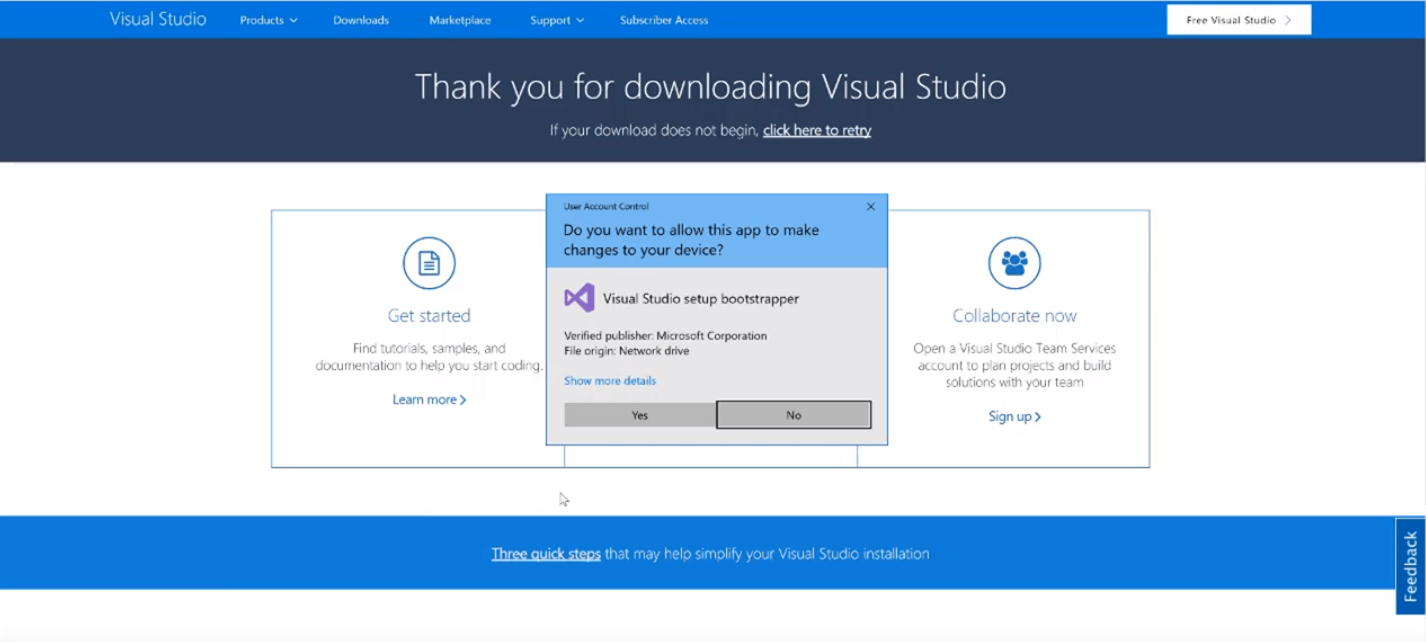Viewport: 1426px width, 642px height.
Task: Click the Get started heading
Action: (x=429, y=316)
